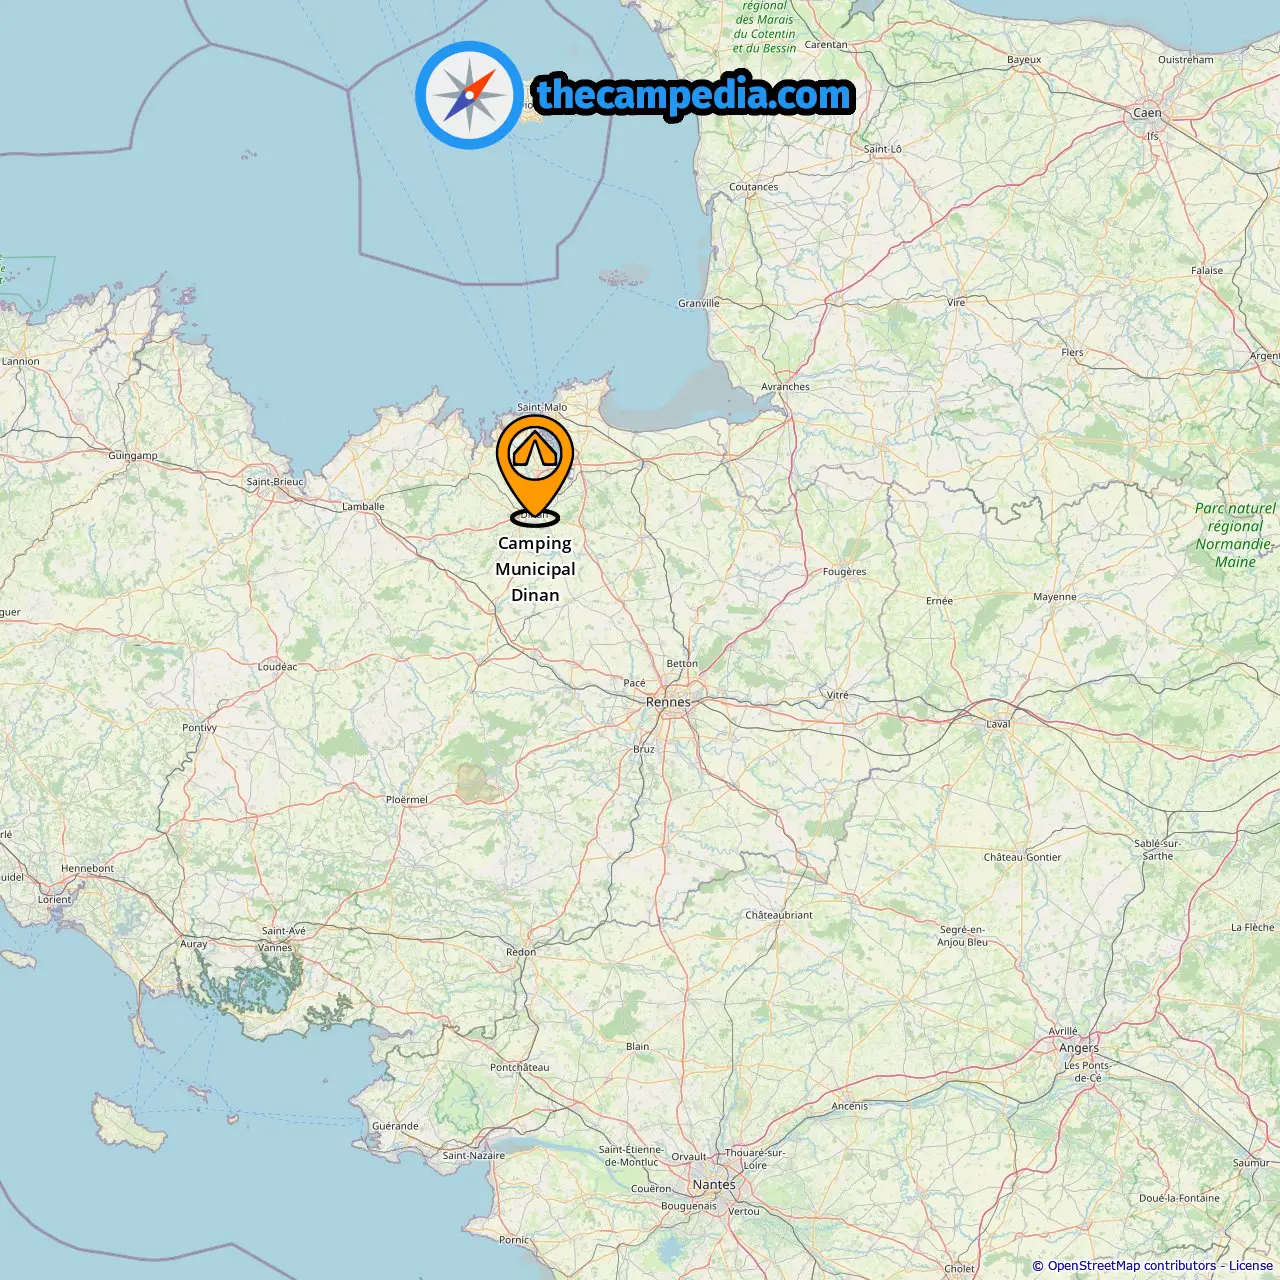Click the blue compass logo icon
This screenshot has height=1280, width=1280.
(469, 95)
